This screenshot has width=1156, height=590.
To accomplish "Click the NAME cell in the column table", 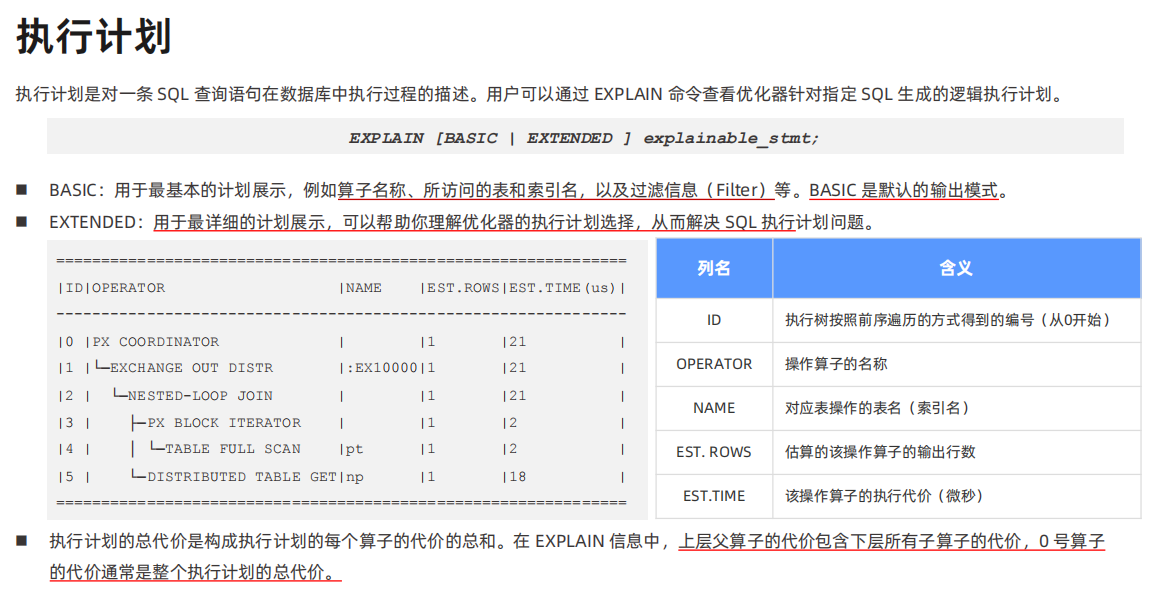I will [714, 408].
